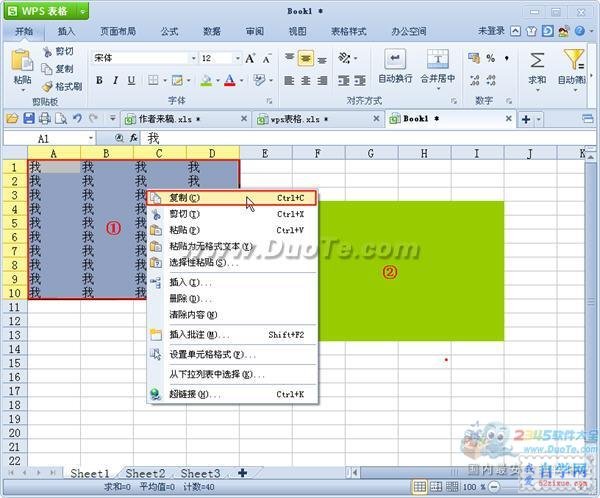
Task: Toggle top vertical alignment
Action: [x=289, y=58]
